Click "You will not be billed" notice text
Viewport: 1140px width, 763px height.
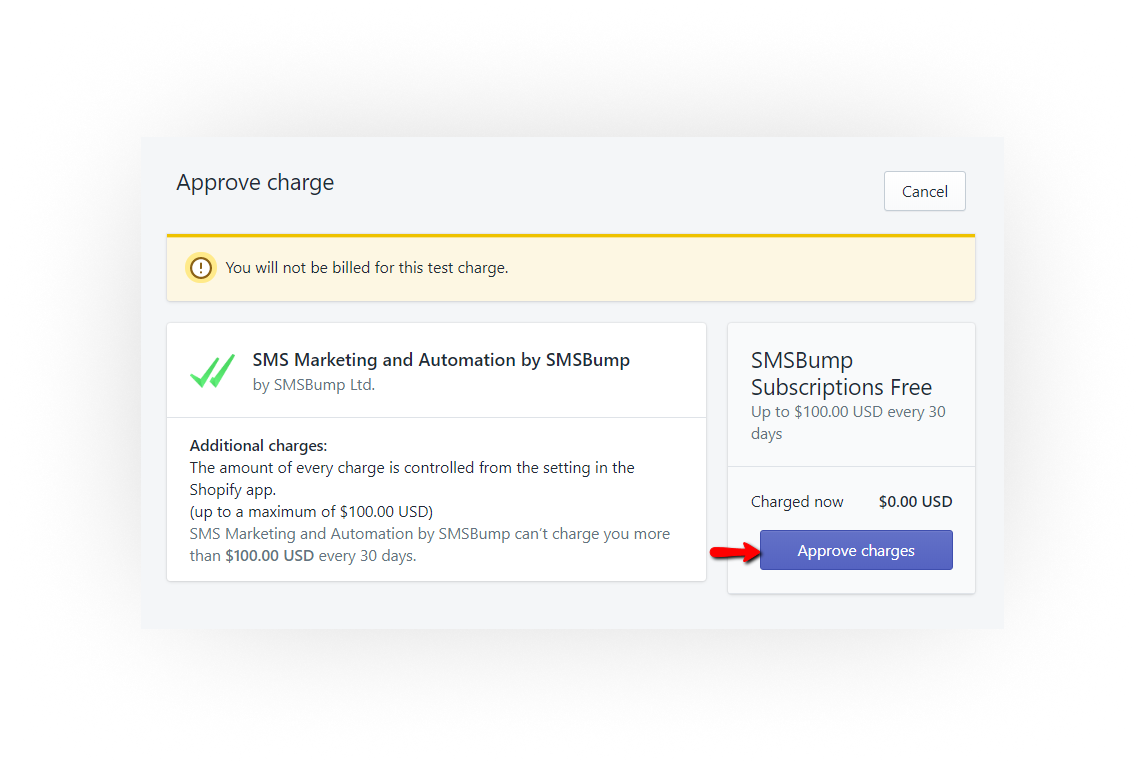click(x=366, y=268)
